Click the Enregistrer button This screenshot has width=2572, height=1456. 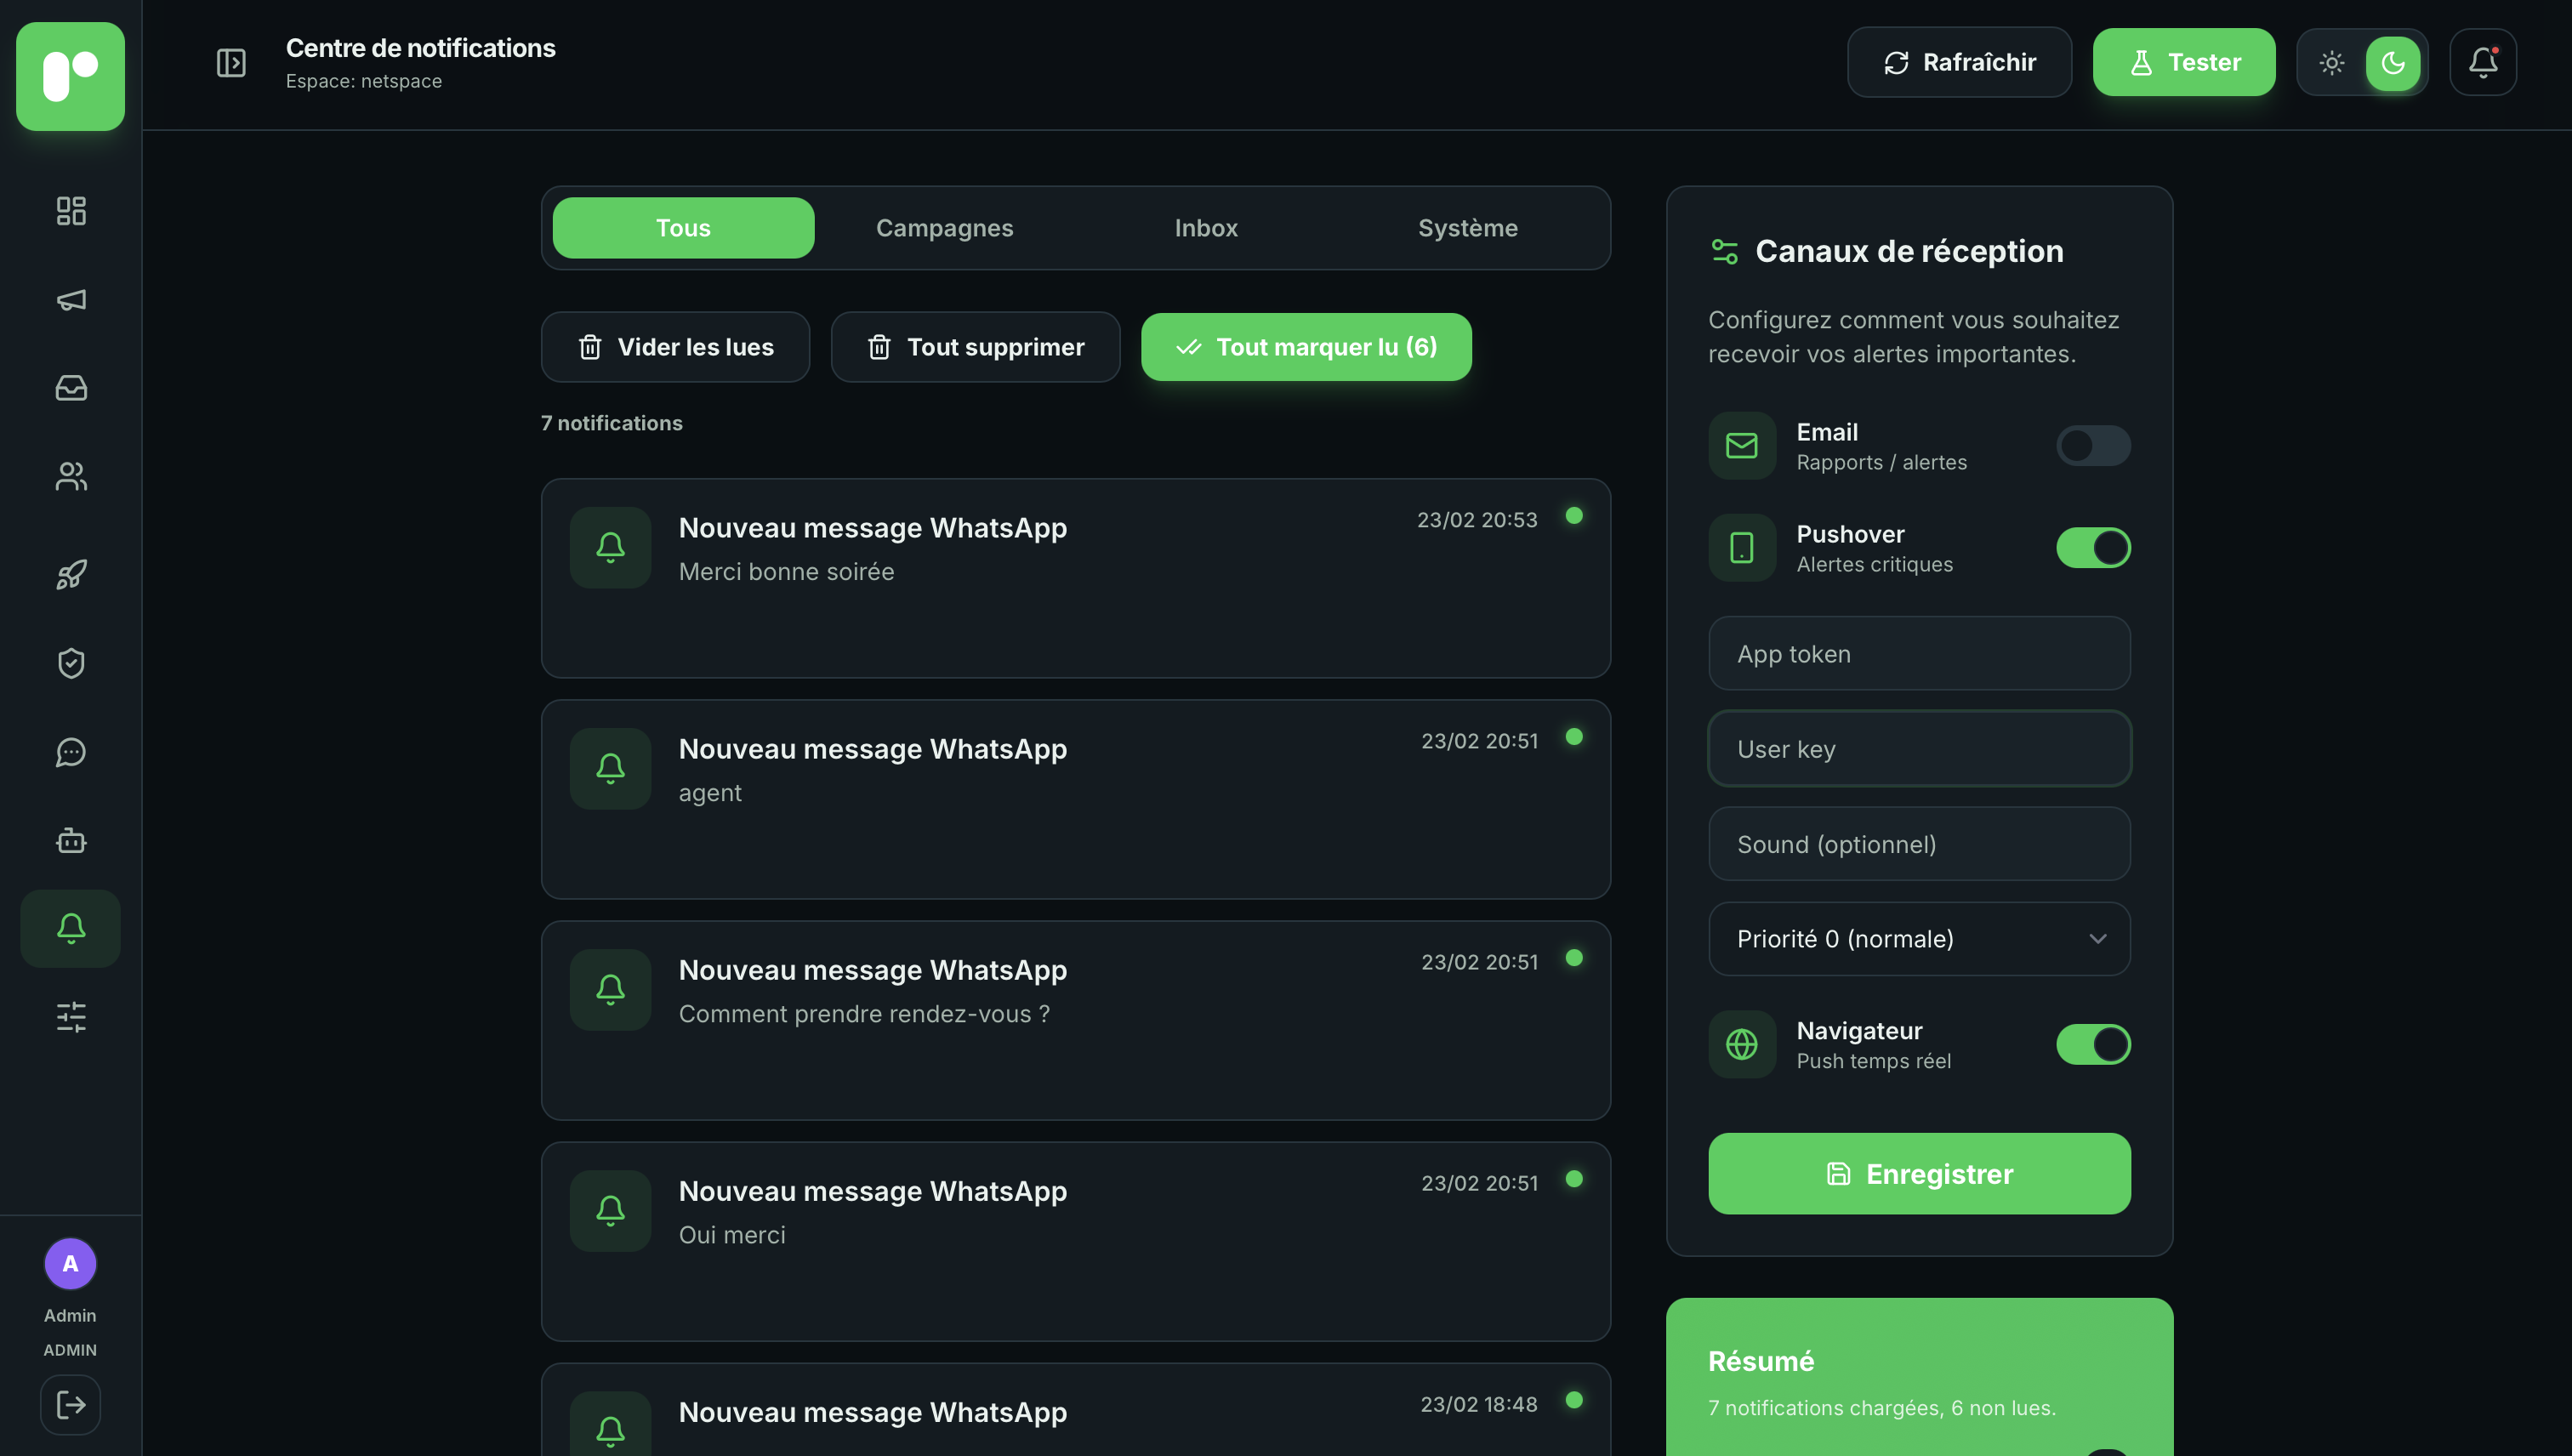coord(1919,1174)
